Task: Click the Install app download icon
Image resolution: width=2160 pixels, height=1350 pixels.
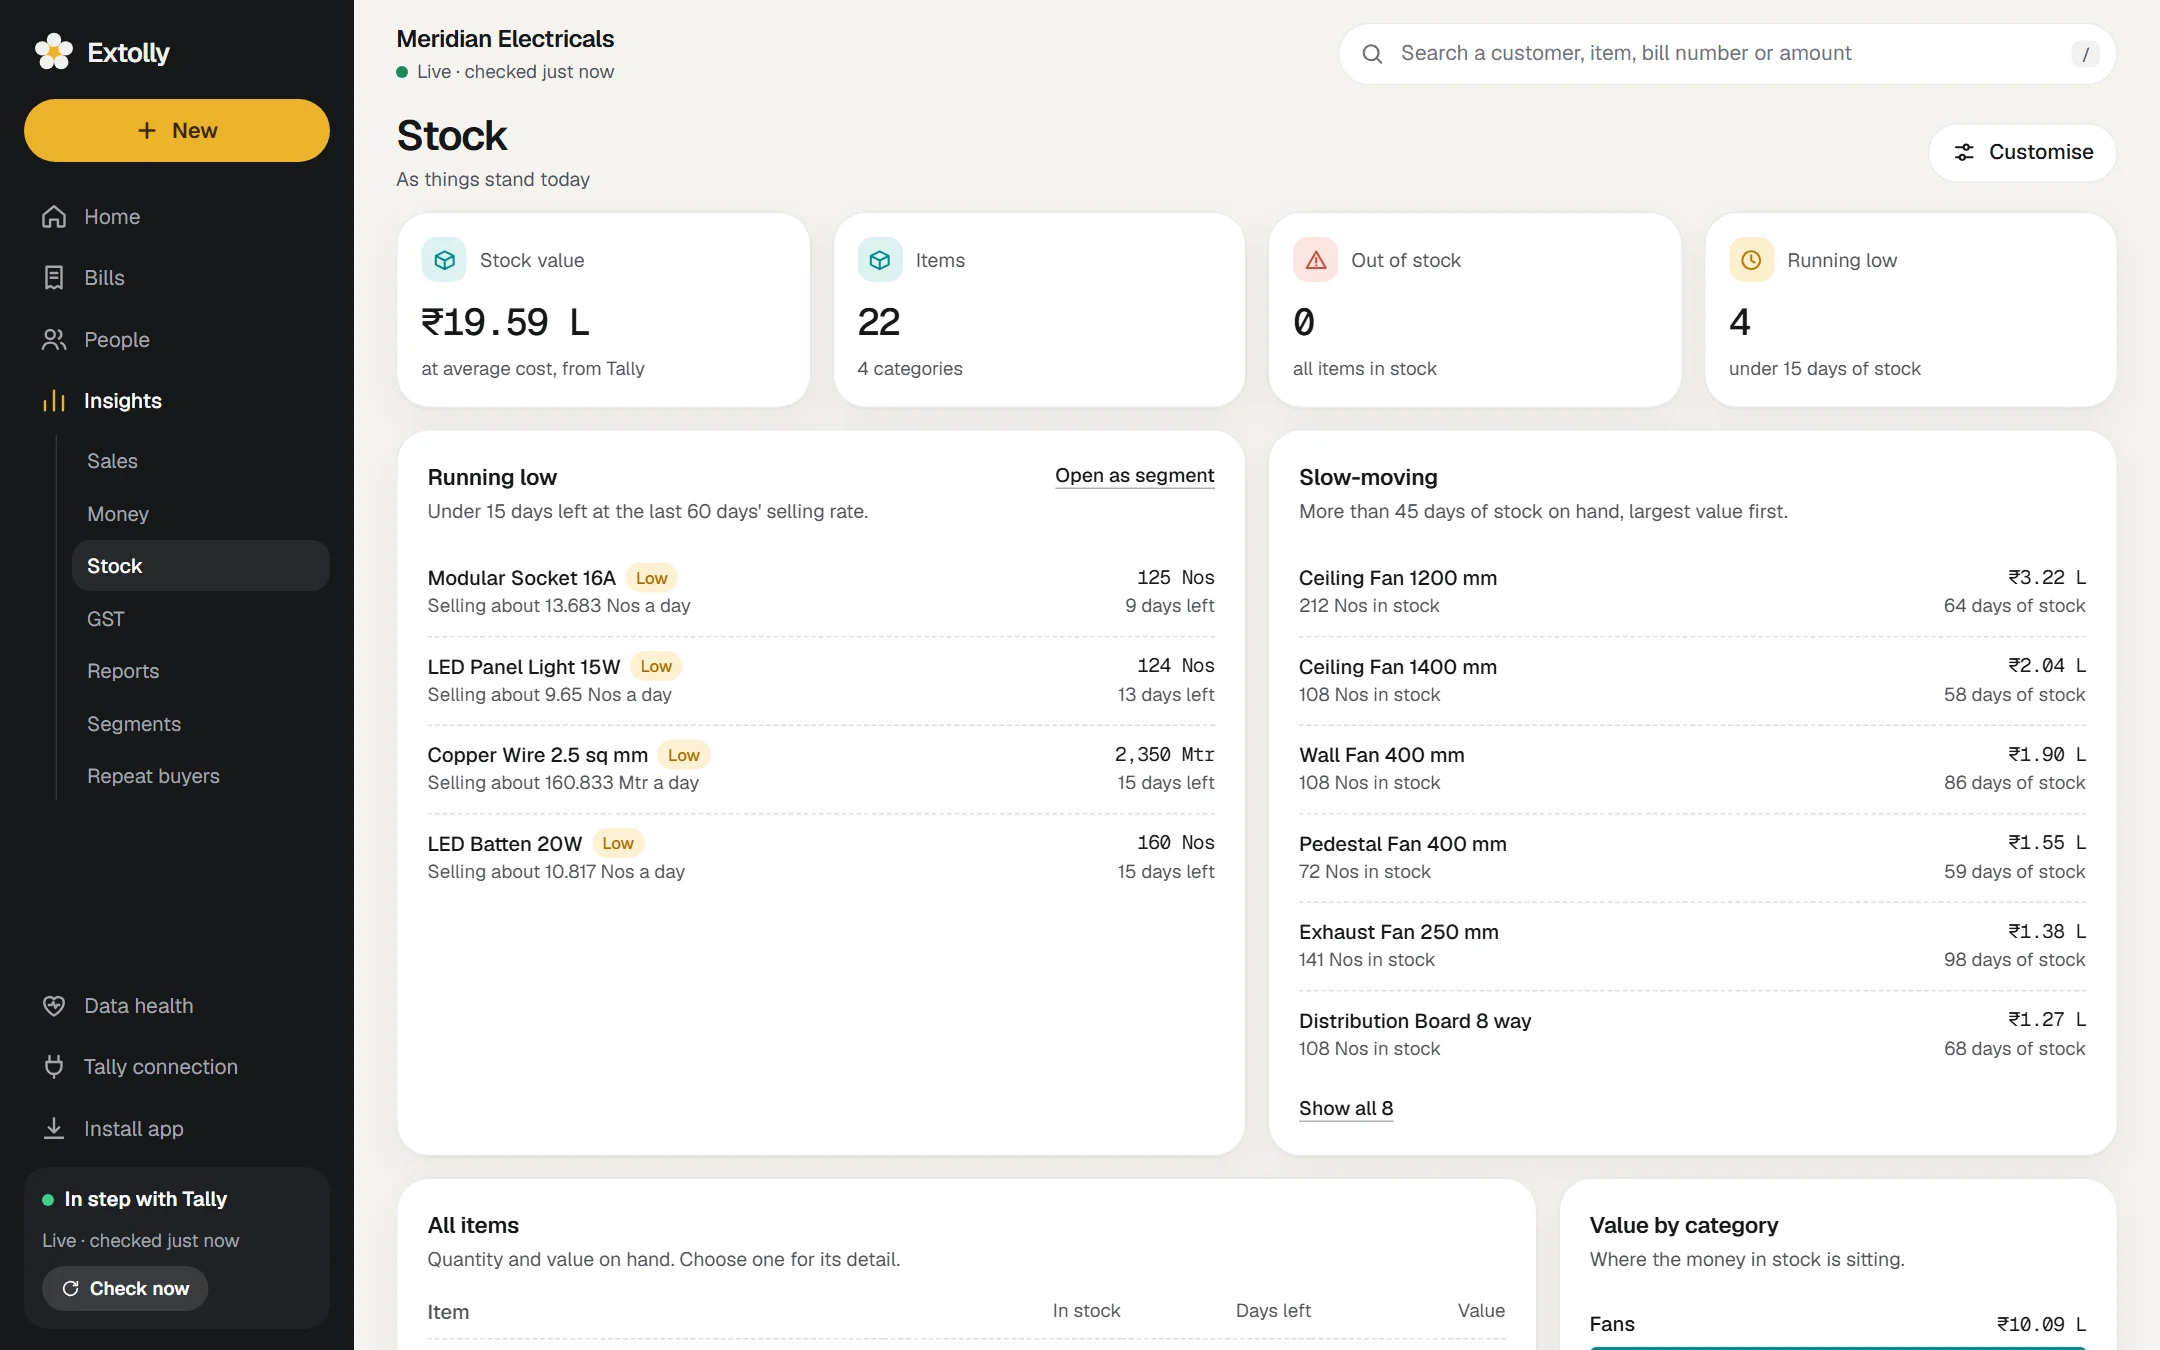Action: [54, 1129]
